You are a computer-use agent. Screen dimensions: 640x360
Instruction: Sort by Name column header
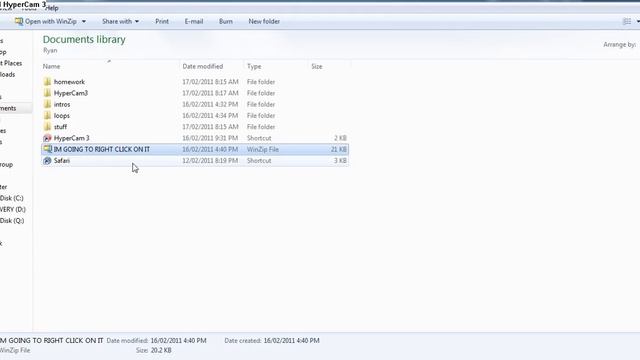pos(51,66)
